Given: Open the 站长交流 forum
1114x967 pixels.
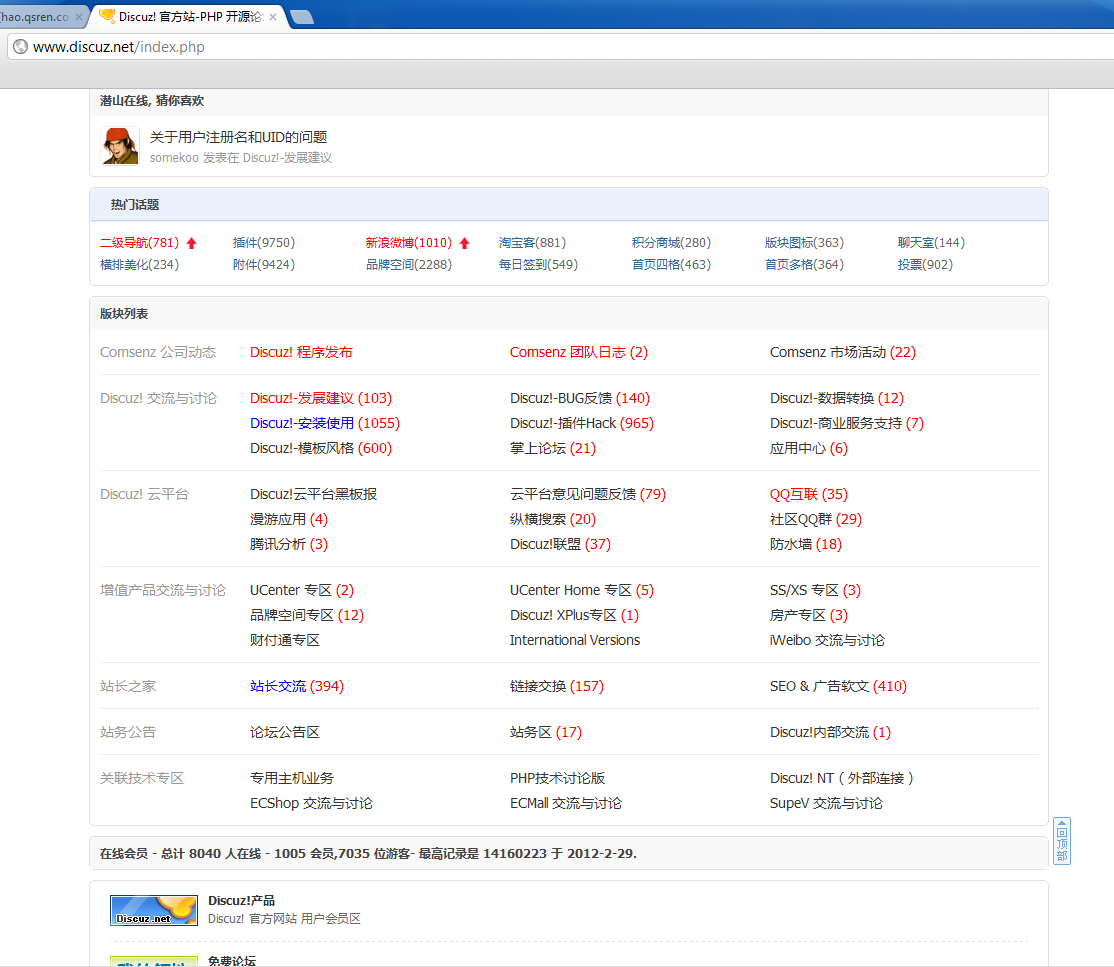Looking at the screenshot, I should tap(278, 686).
